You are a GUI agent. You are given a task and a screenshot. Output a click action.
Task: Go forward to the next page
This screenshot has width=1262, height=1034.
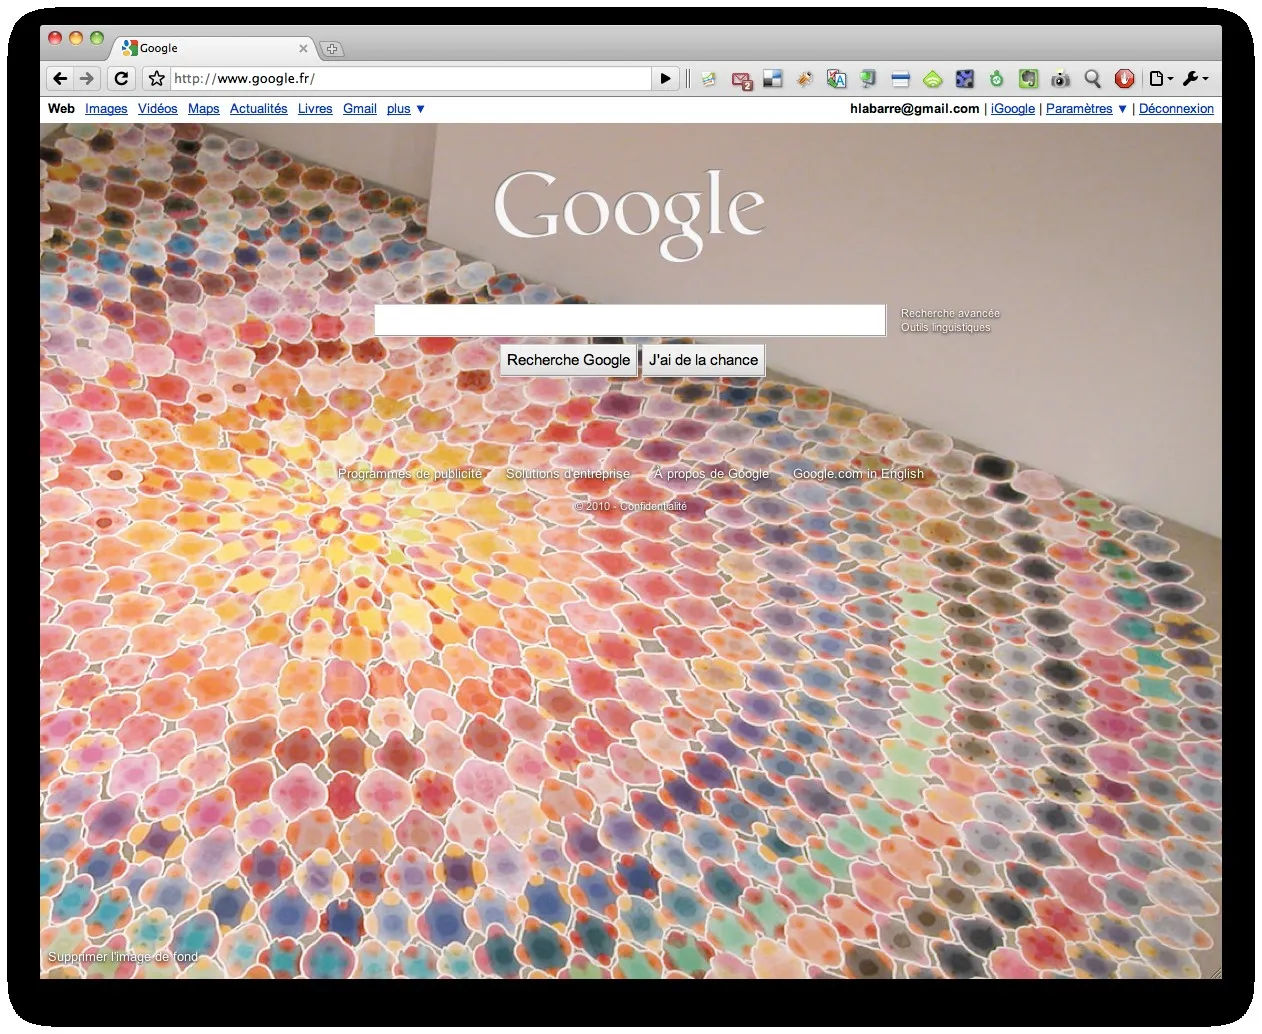87,79
